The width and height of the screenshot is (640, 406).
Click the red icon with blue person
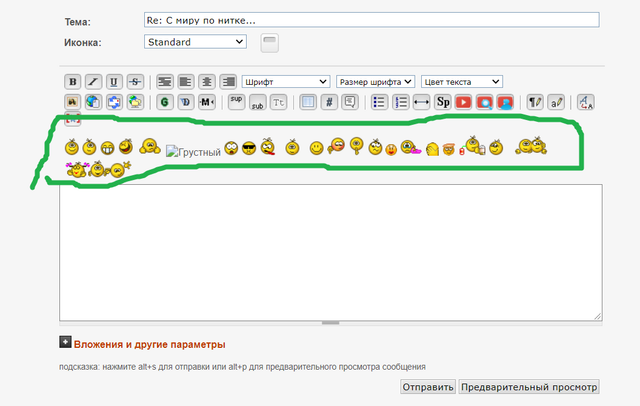[x=505, y=102]
